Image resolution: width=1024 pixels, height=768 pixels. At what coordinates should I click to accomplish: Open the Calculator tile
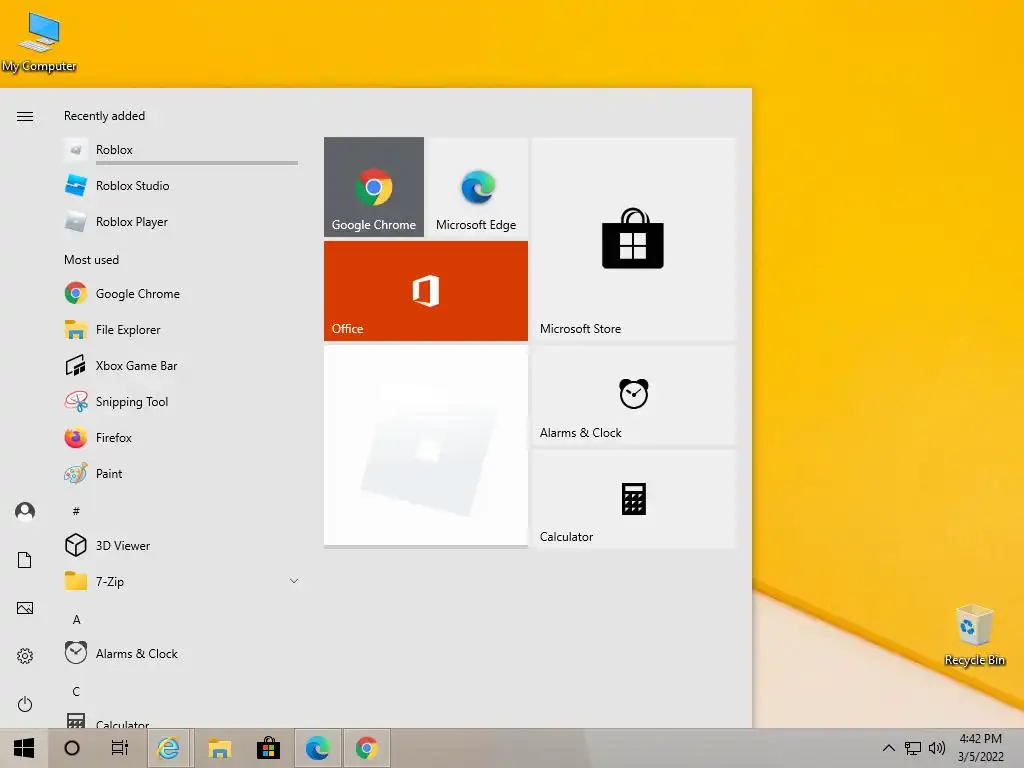click(633, 499)
